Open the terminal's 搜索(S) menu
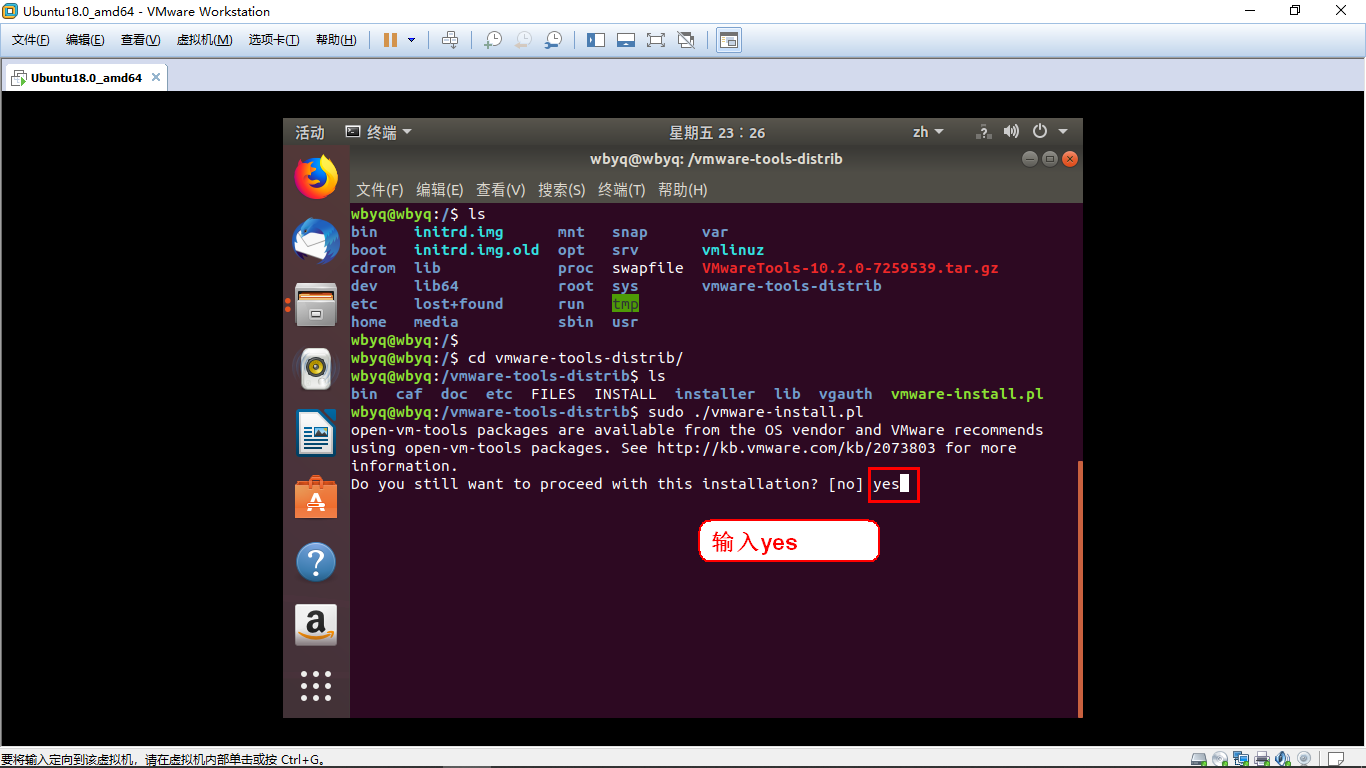 pos(561,190)
